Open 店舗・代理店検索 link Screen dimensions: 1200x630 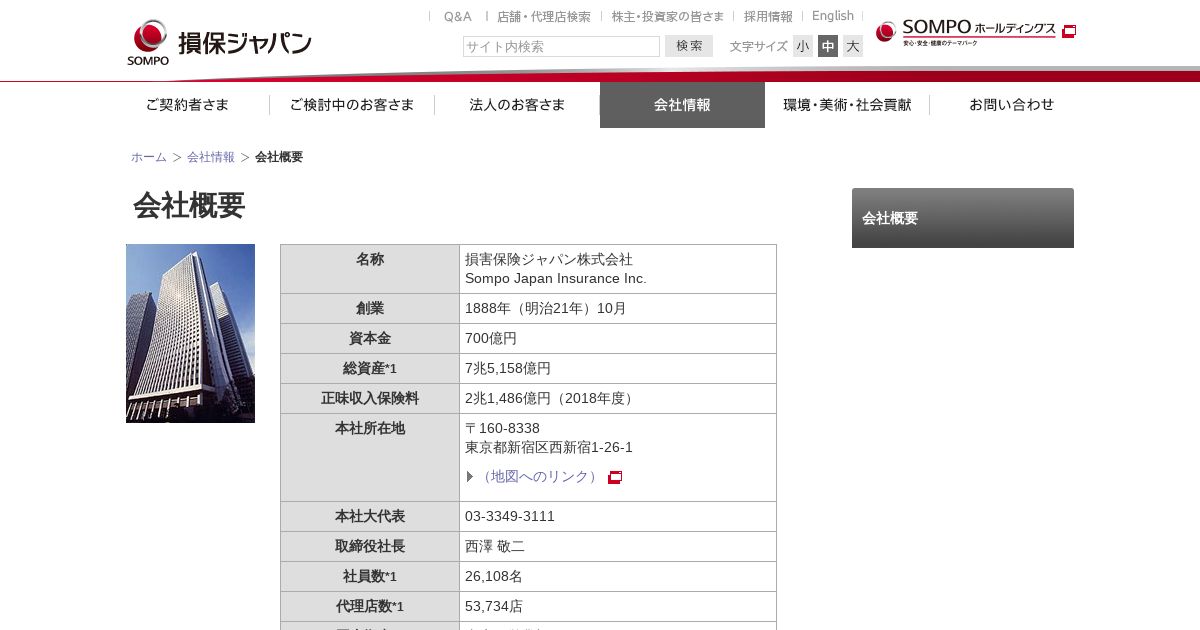click(x=544, y=16)
